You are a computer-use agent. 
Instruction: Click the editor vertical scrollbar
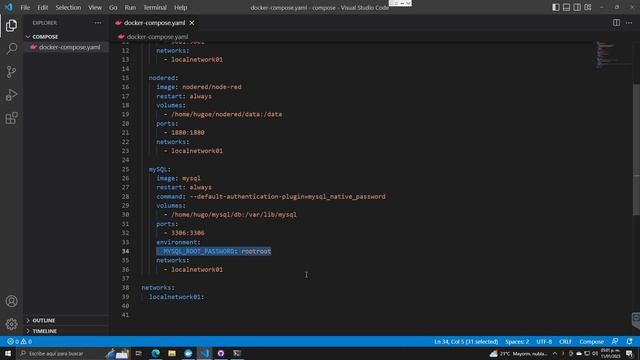[x=636, y=149]
